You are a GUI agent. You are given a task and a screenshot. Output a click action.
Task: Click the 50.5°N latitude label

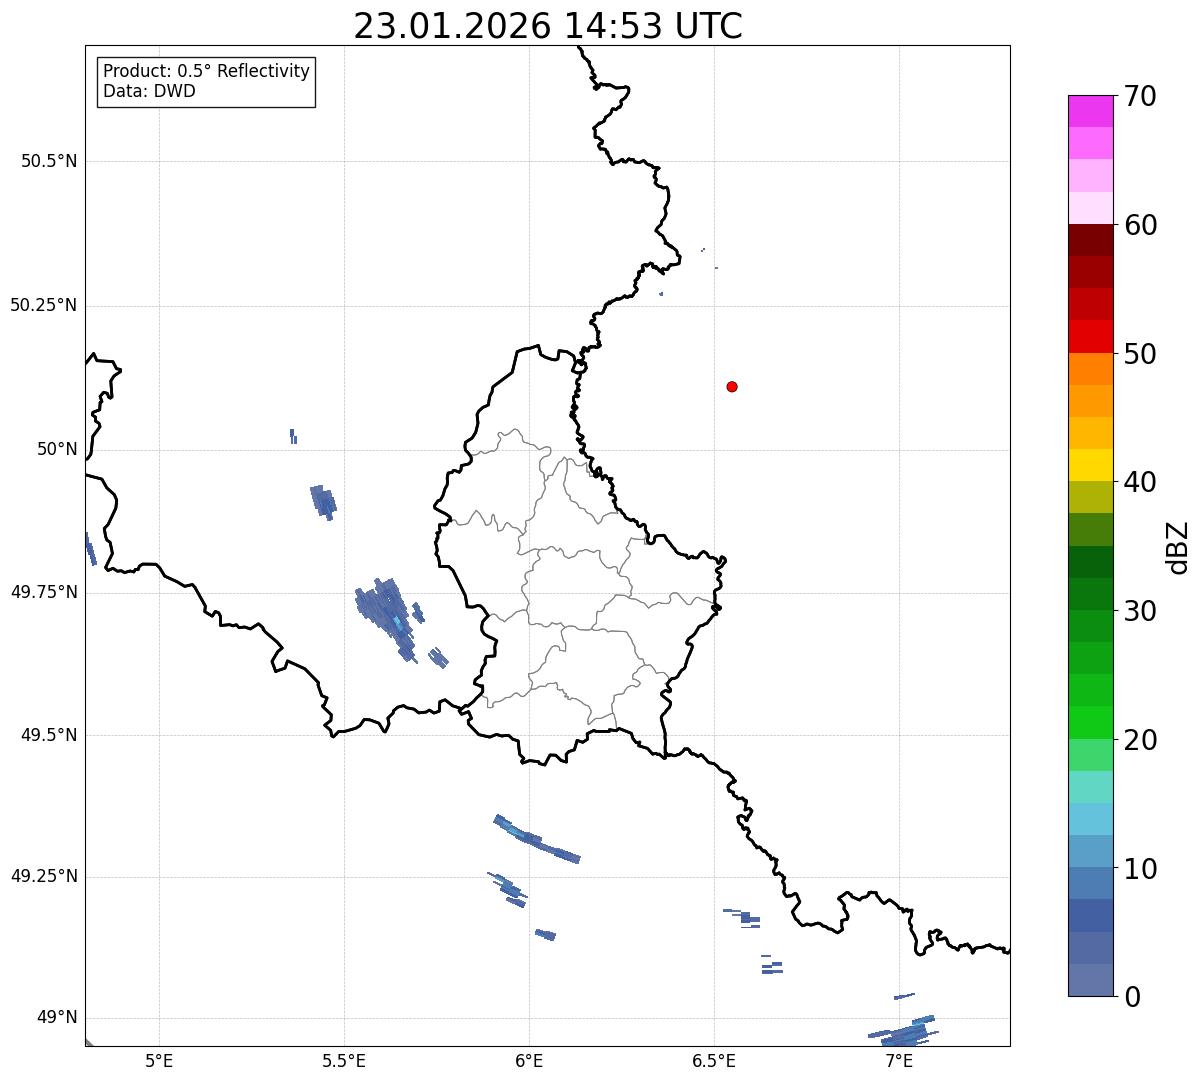[x=48, y=161]
